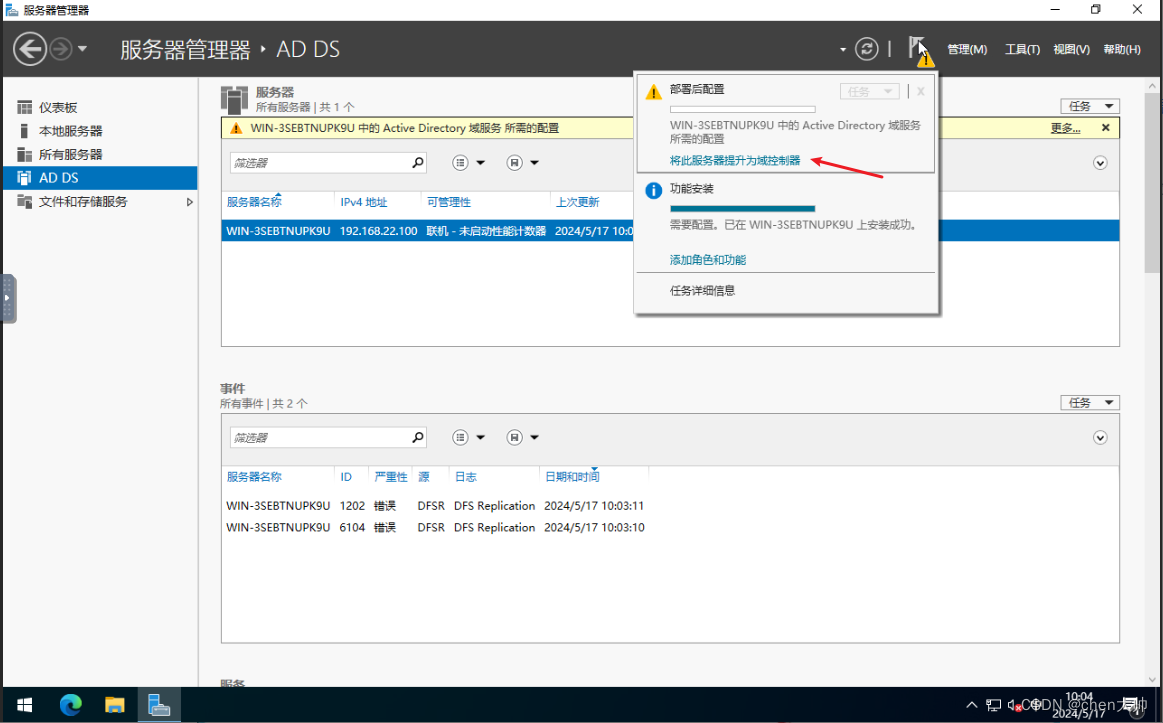Click the 文件和存储服务 icon
The height and width of the screenshot is (723, 1163).
pyautogui.click(x=24, y=202)
